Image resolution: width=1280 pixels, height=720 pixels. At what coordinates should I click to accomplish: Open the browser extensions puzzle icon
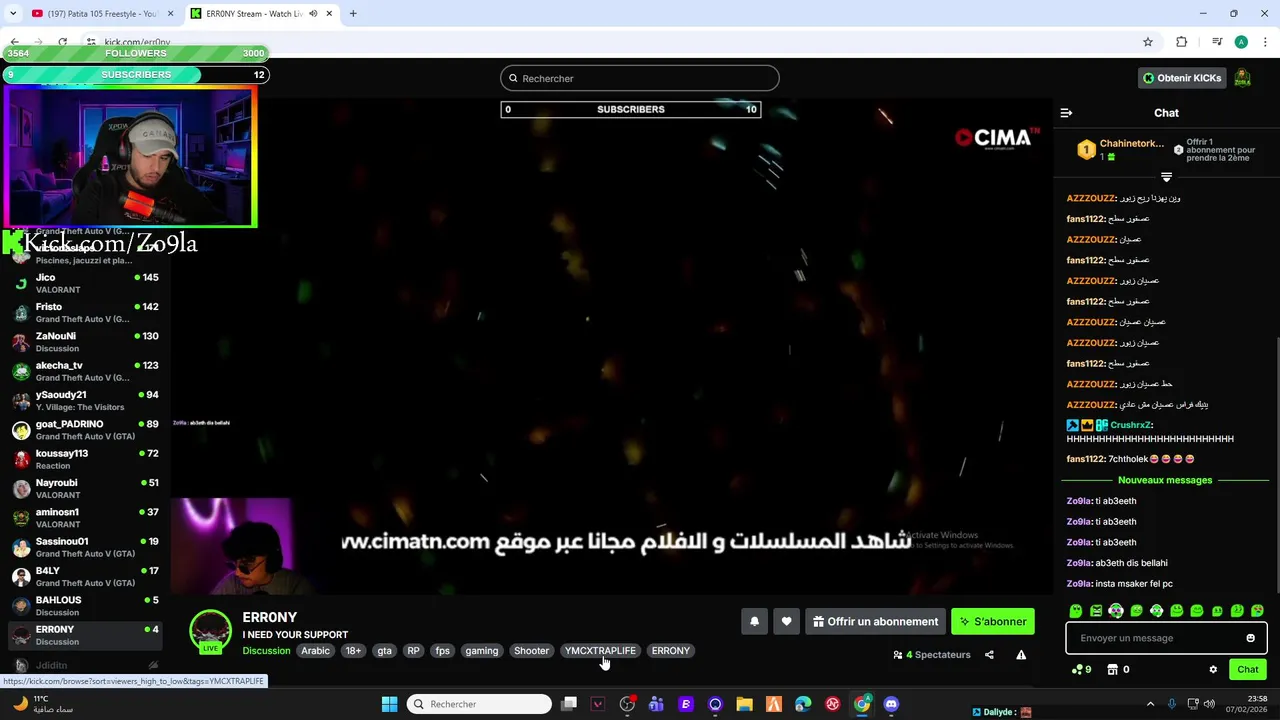point(1181,42)
